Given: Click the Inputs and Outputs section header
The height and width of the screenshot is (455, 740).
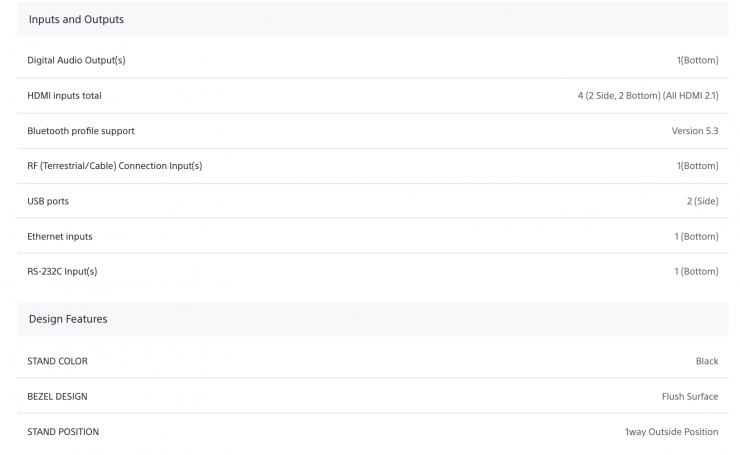Looking at the screenshot, I should click(76, 19).
